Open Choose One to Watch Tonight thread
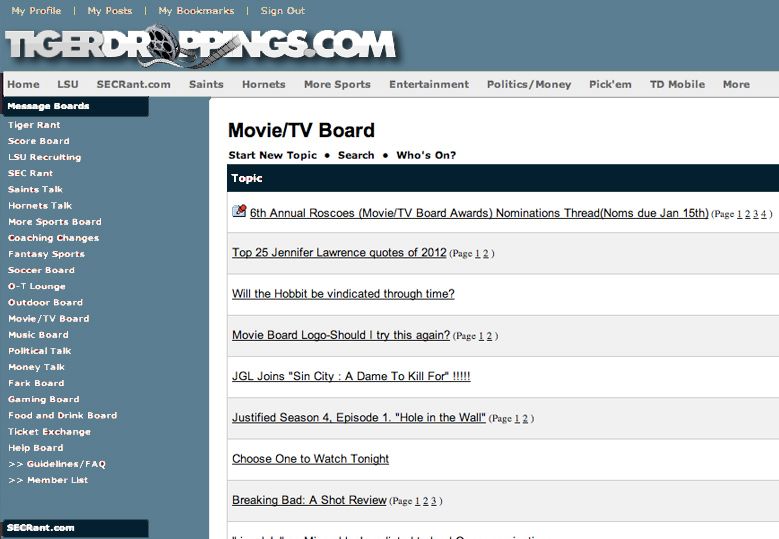Image resolution: width=779 pixels, height=539 pixels. tap(311, 459)
